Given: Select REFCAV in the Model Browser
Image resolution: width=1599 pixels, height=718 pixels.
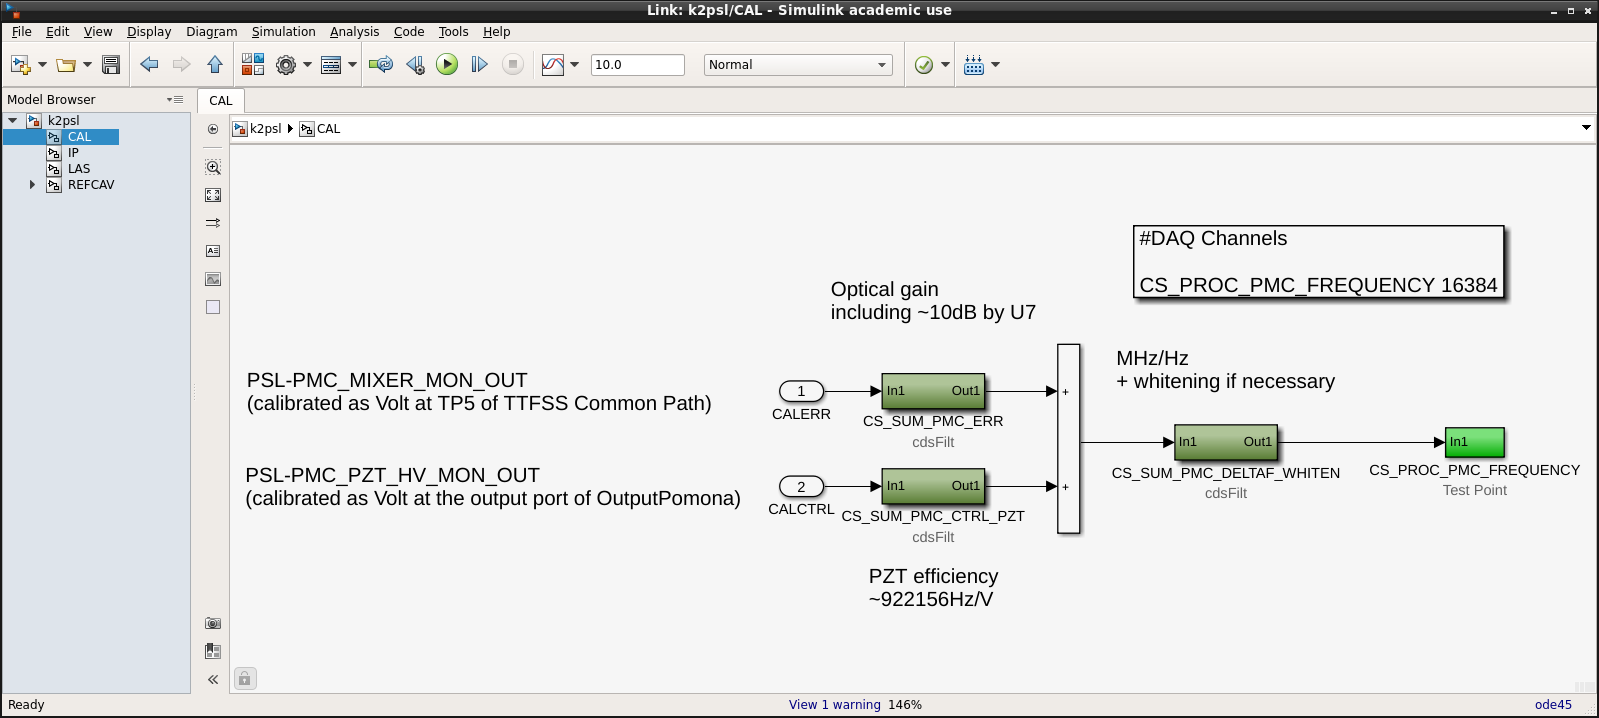Looking at the screenshot, I should click(x=91, y=185).
